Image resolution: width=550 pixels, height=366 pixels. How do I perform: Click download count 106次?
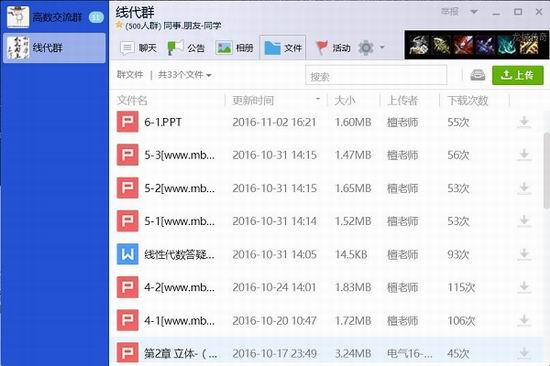tap(461, 321)
